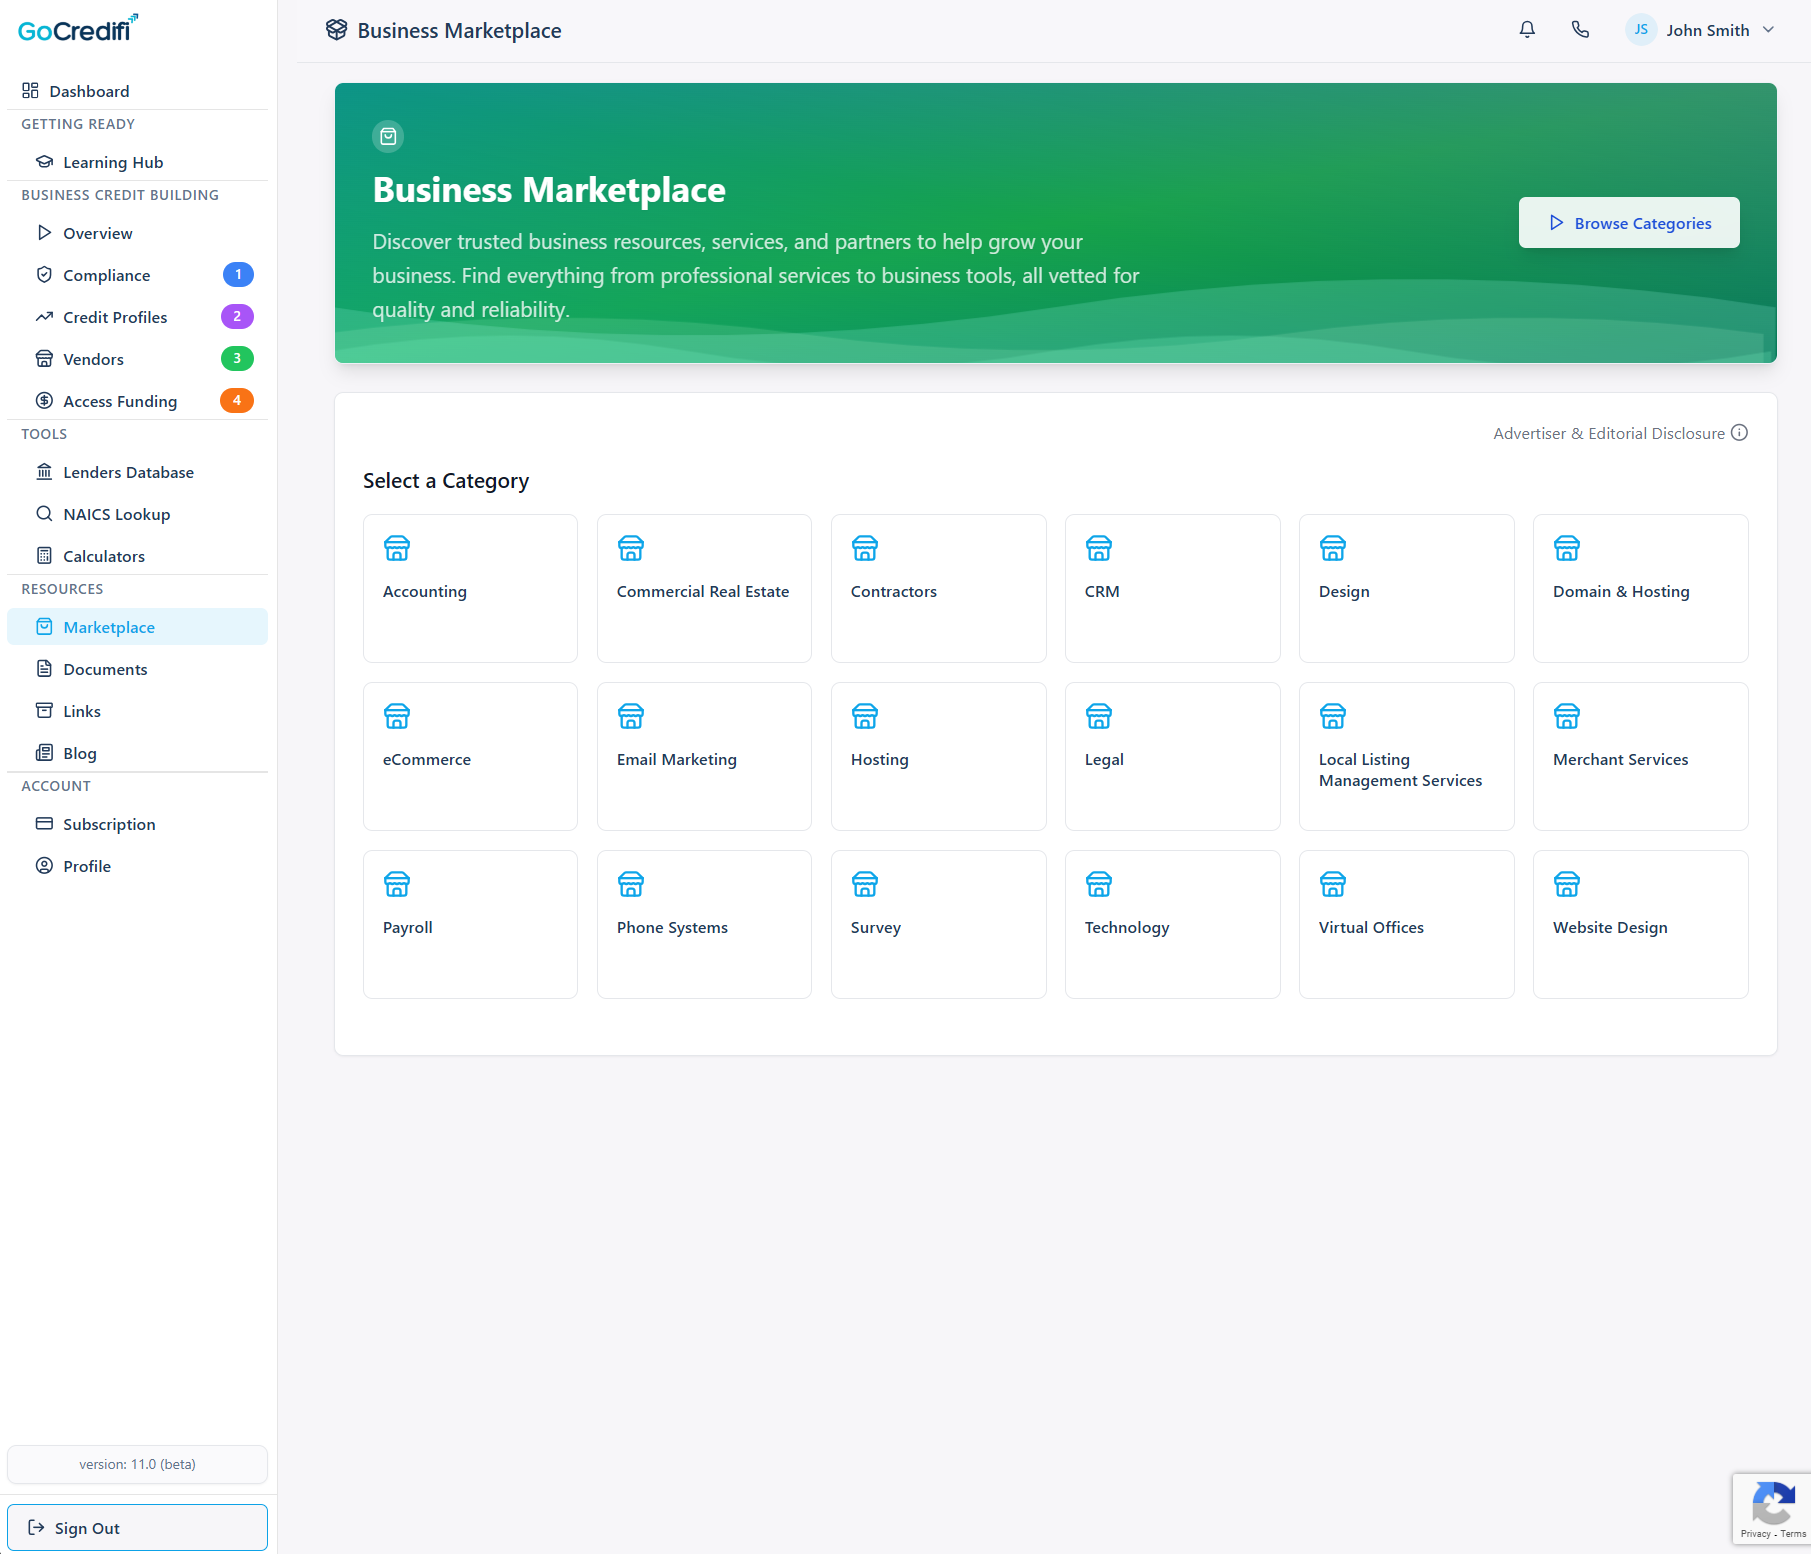The image size is (1811, 1554).
Task: Open the John Smith account dropdown
Action: coord(1768,30)
